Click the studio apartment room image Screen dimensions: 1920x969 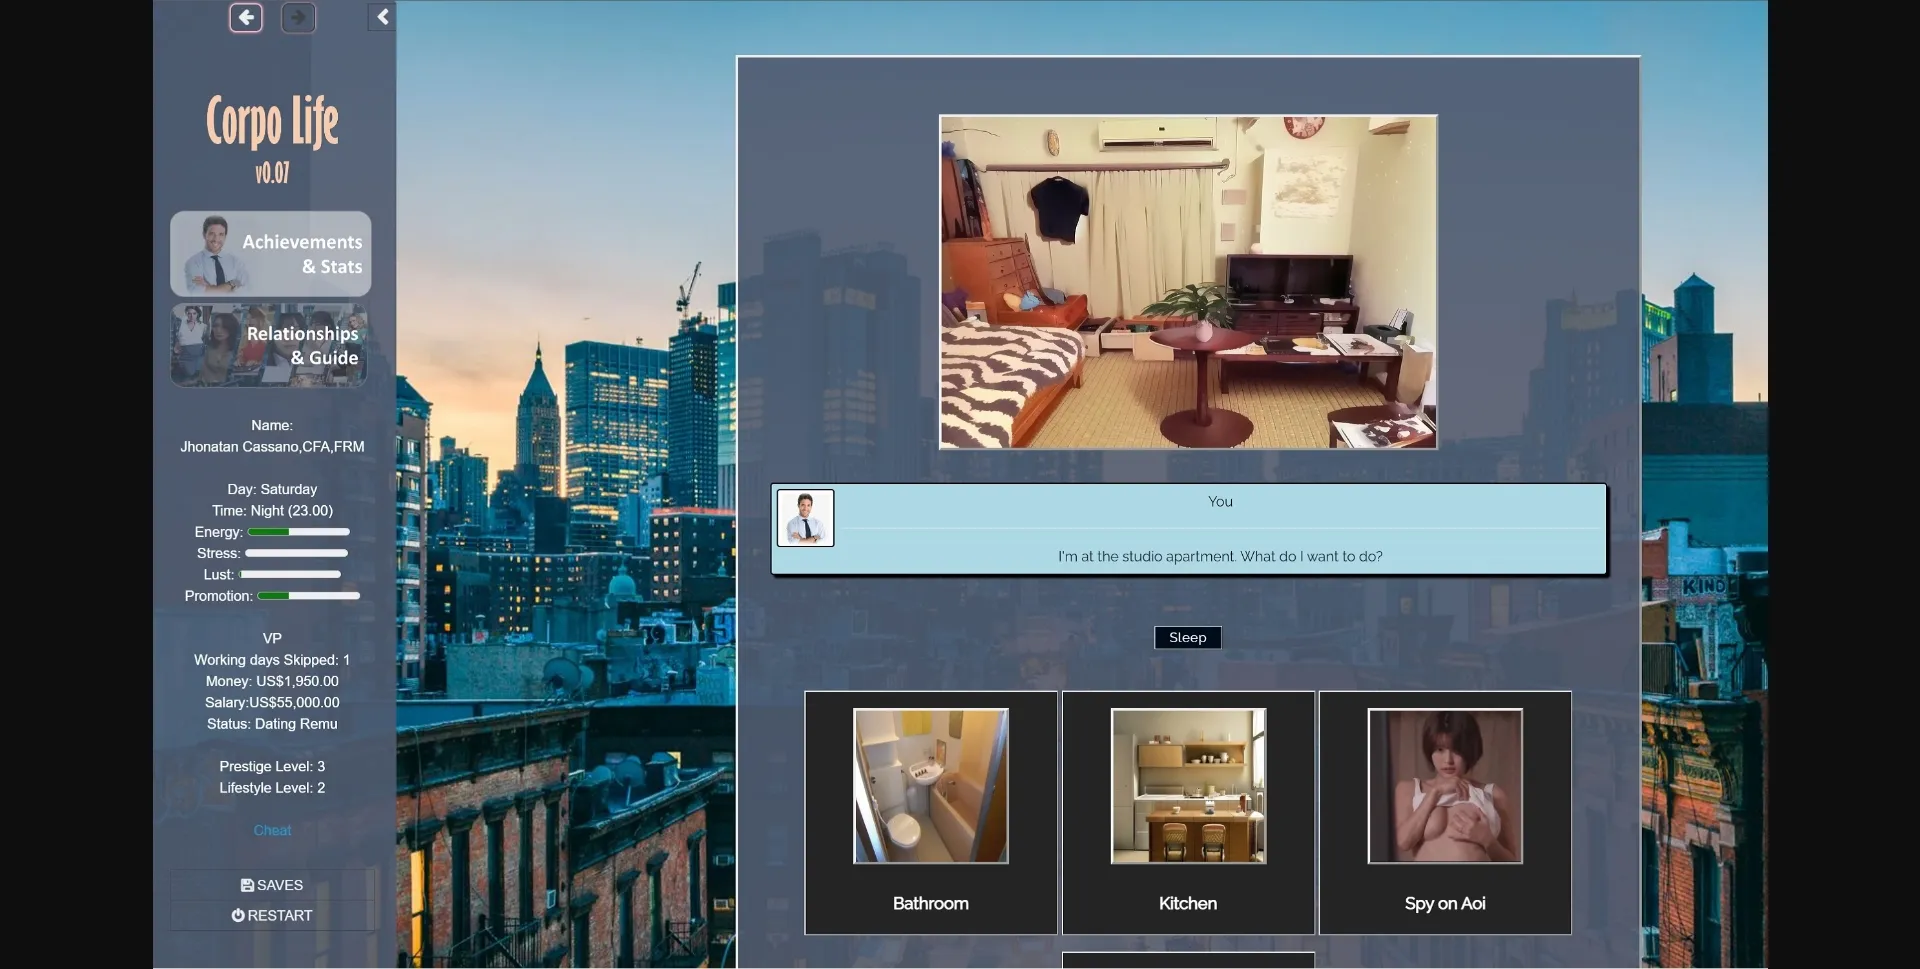pos(1187,282)
